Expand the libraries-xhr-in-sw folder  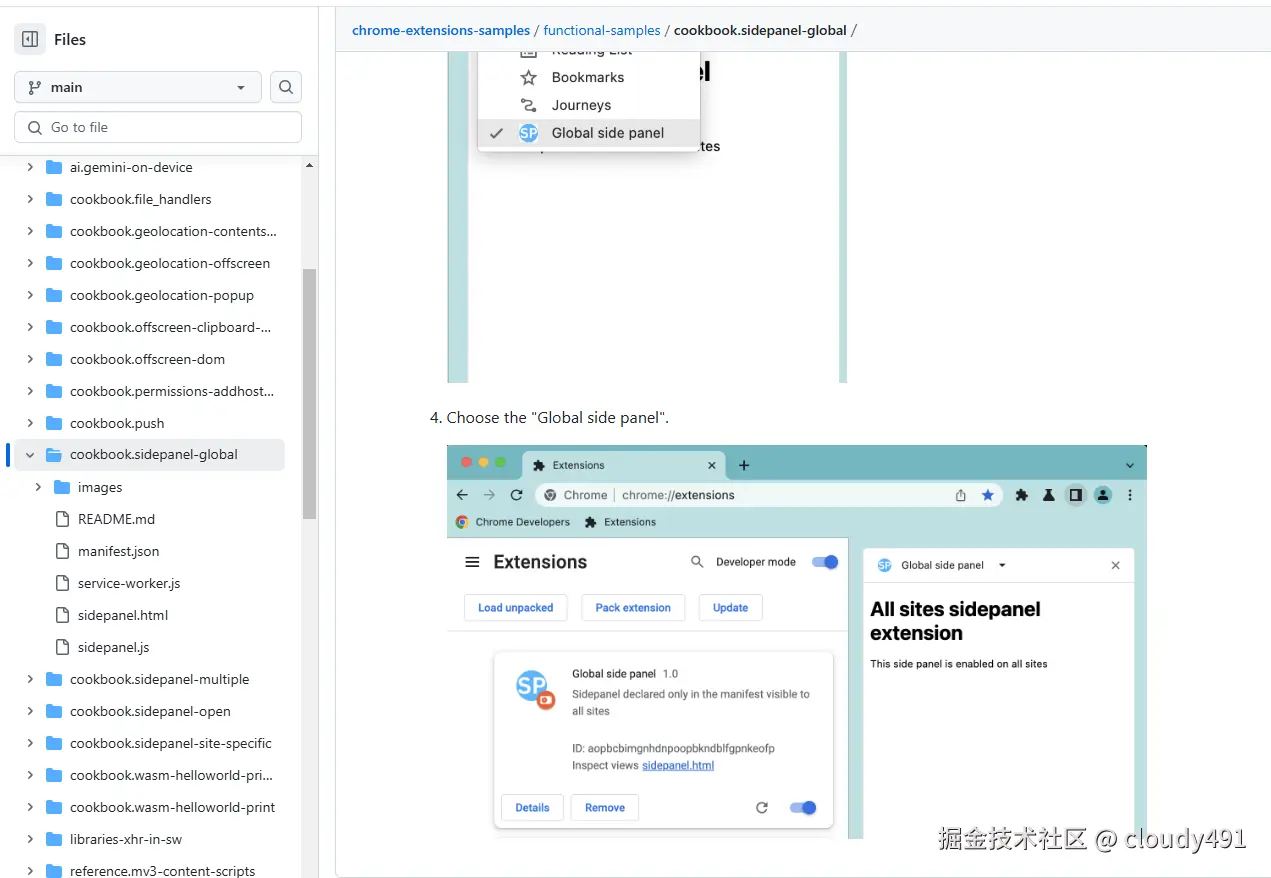click(x=29, y=839)
